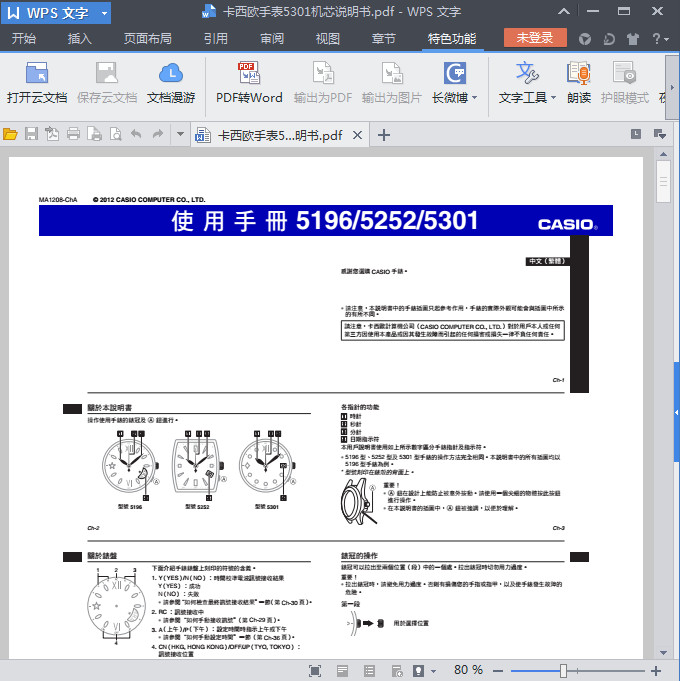Open the WPS 文字 application menu
Image resolution: width=680 pixels, height=681 pixels.
point(56,13)
